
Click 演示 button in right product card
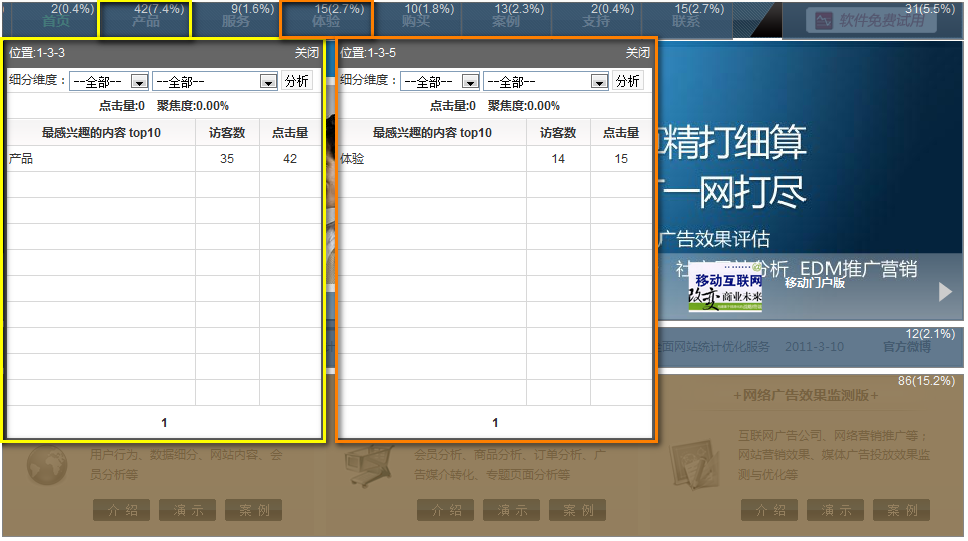pos(835,511)
